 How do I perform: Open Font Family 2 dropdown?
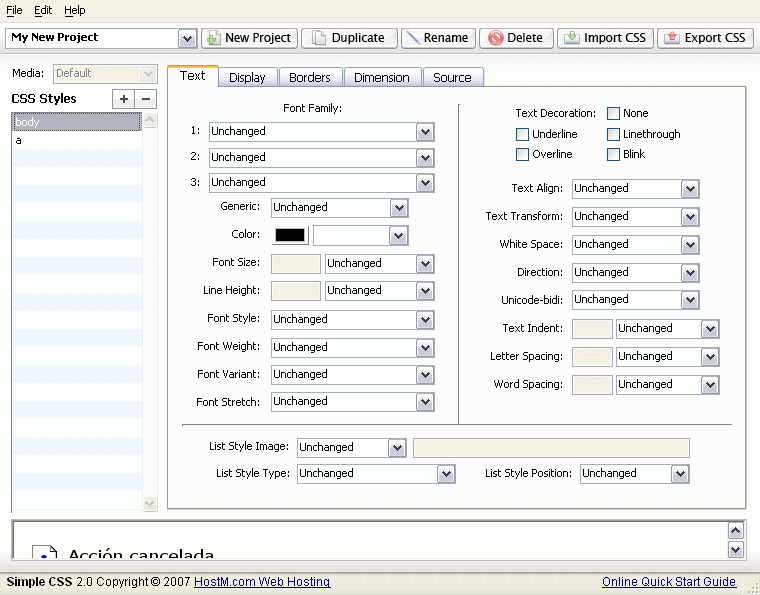click(x=425, y=157)
